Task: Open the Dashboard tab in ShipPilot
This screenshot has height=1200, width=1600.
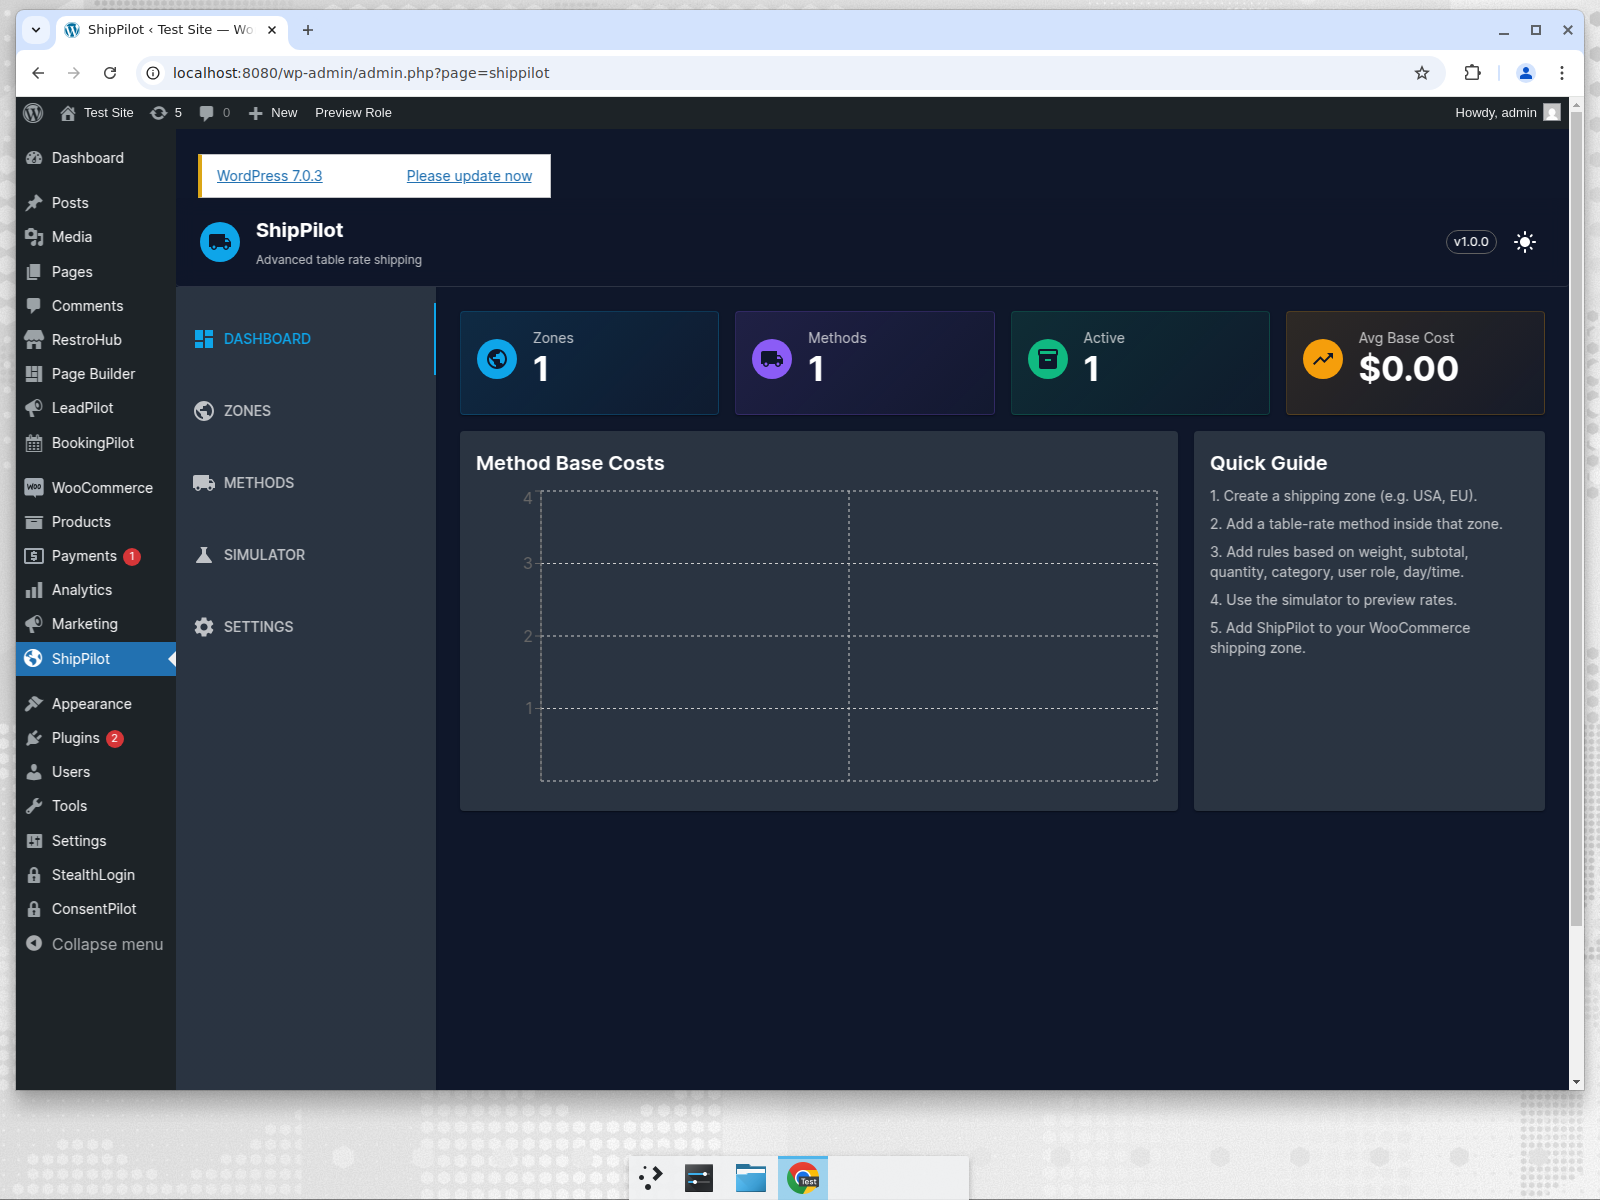Action: click(x=306, y=339)
